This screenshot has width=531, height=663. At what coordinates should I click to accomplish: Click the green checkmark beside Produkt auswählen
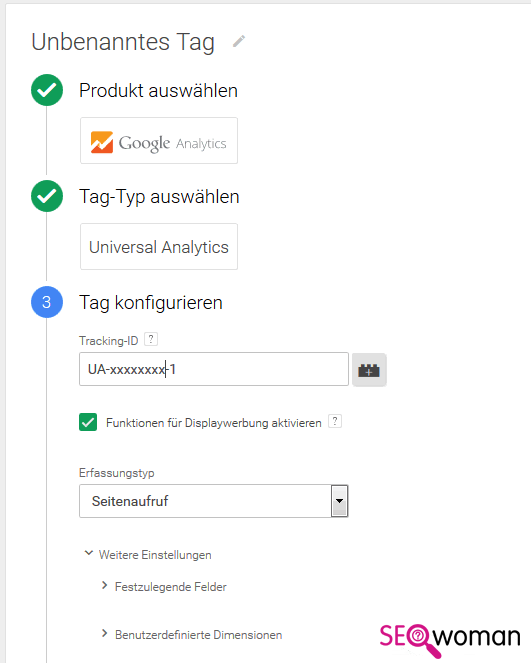(x=47, y=90)
